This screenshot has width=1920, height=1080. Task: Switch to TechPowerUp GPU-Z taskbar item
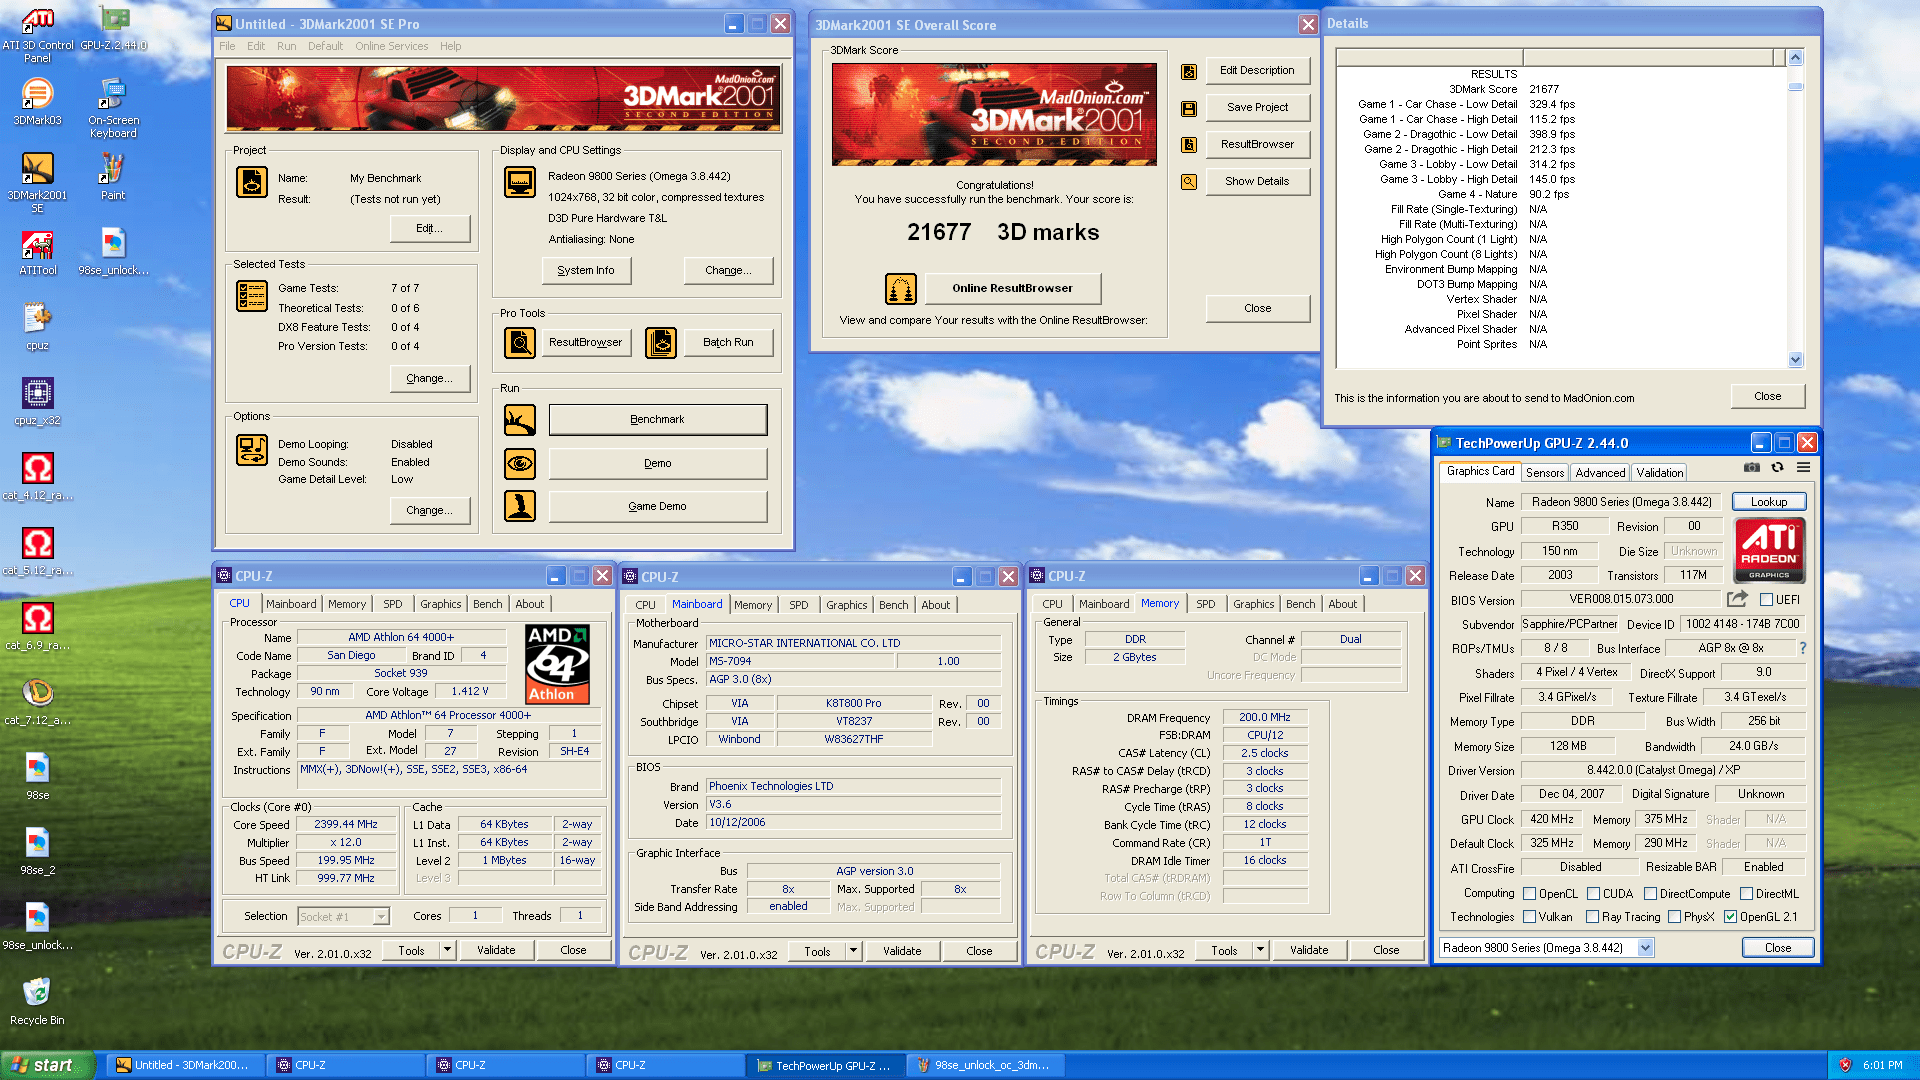[825, 1066]
